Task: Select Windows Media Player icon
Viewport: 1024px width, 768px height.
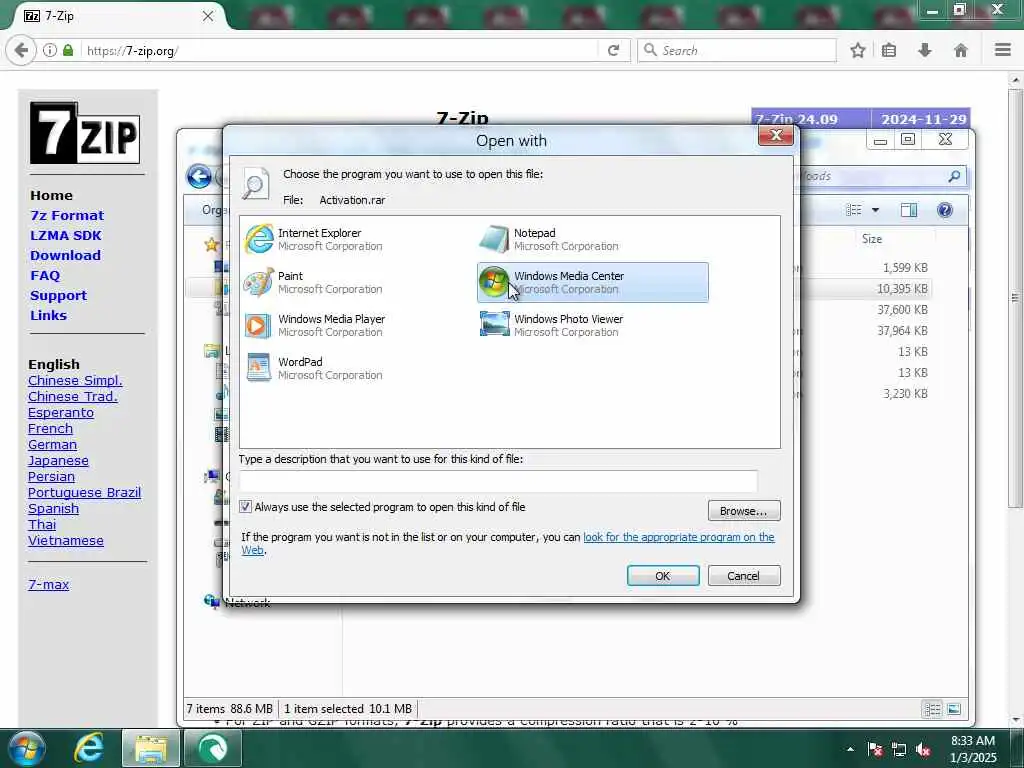Action: [258, 325]
